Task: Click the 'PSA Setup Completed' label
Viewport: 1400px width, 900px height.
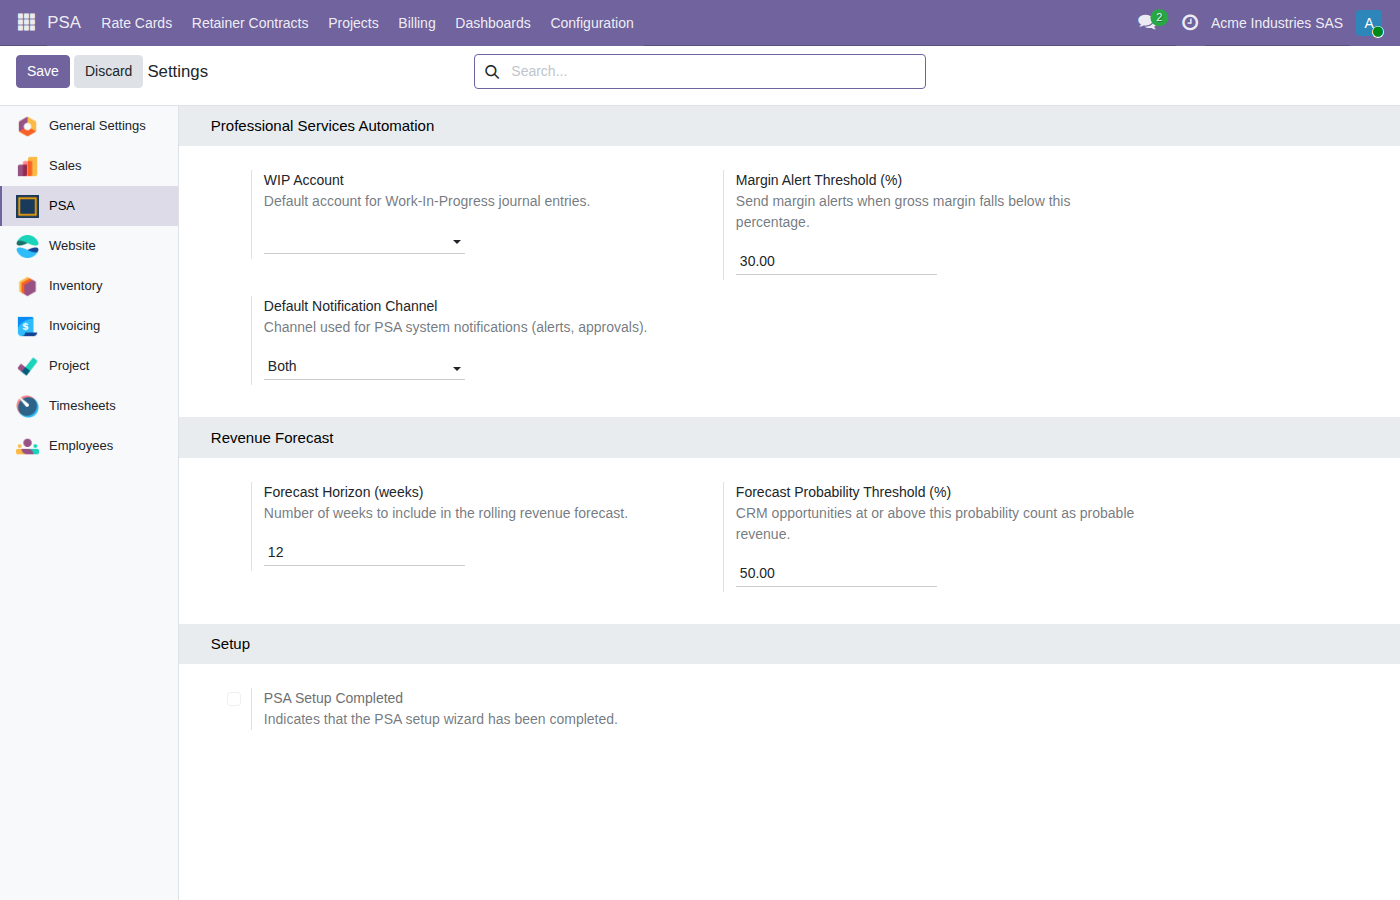Action: pos(333,698)
